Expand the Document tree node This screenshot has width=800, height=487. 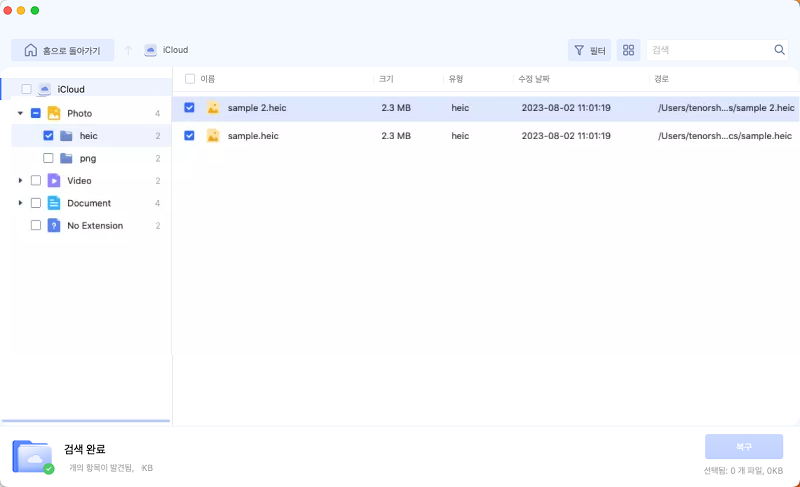tap(20, 203)
